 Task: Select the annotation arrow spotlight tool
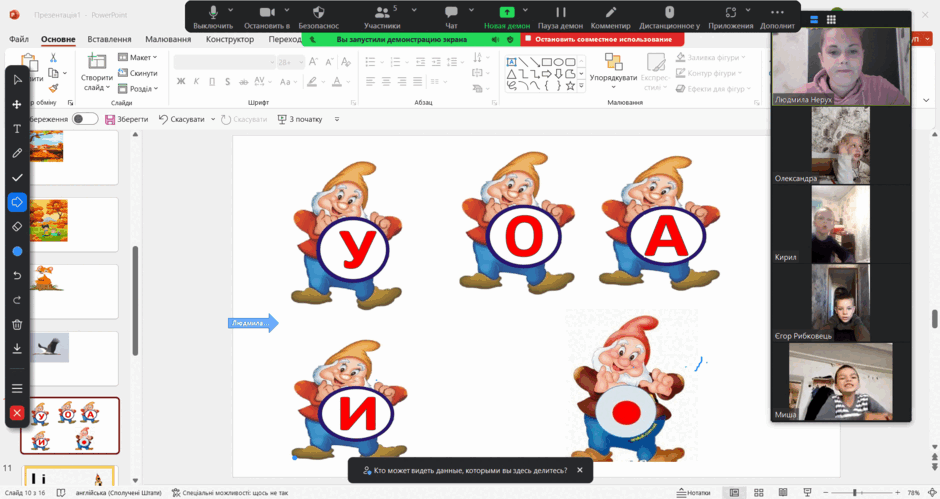pos(17,202)
